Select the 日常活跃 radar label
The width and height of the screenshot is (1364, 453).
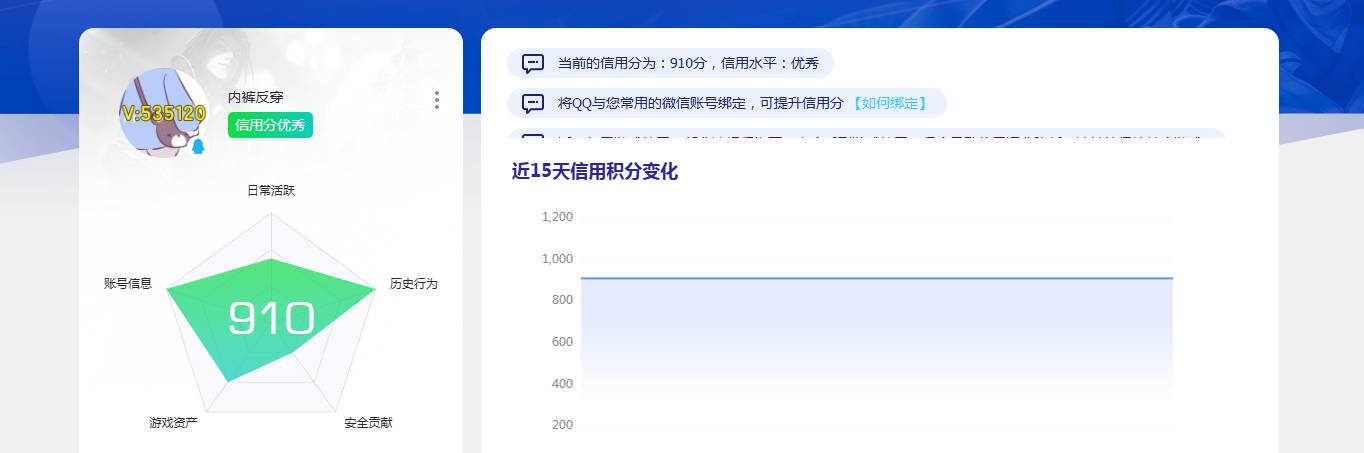tap(271, 190)
